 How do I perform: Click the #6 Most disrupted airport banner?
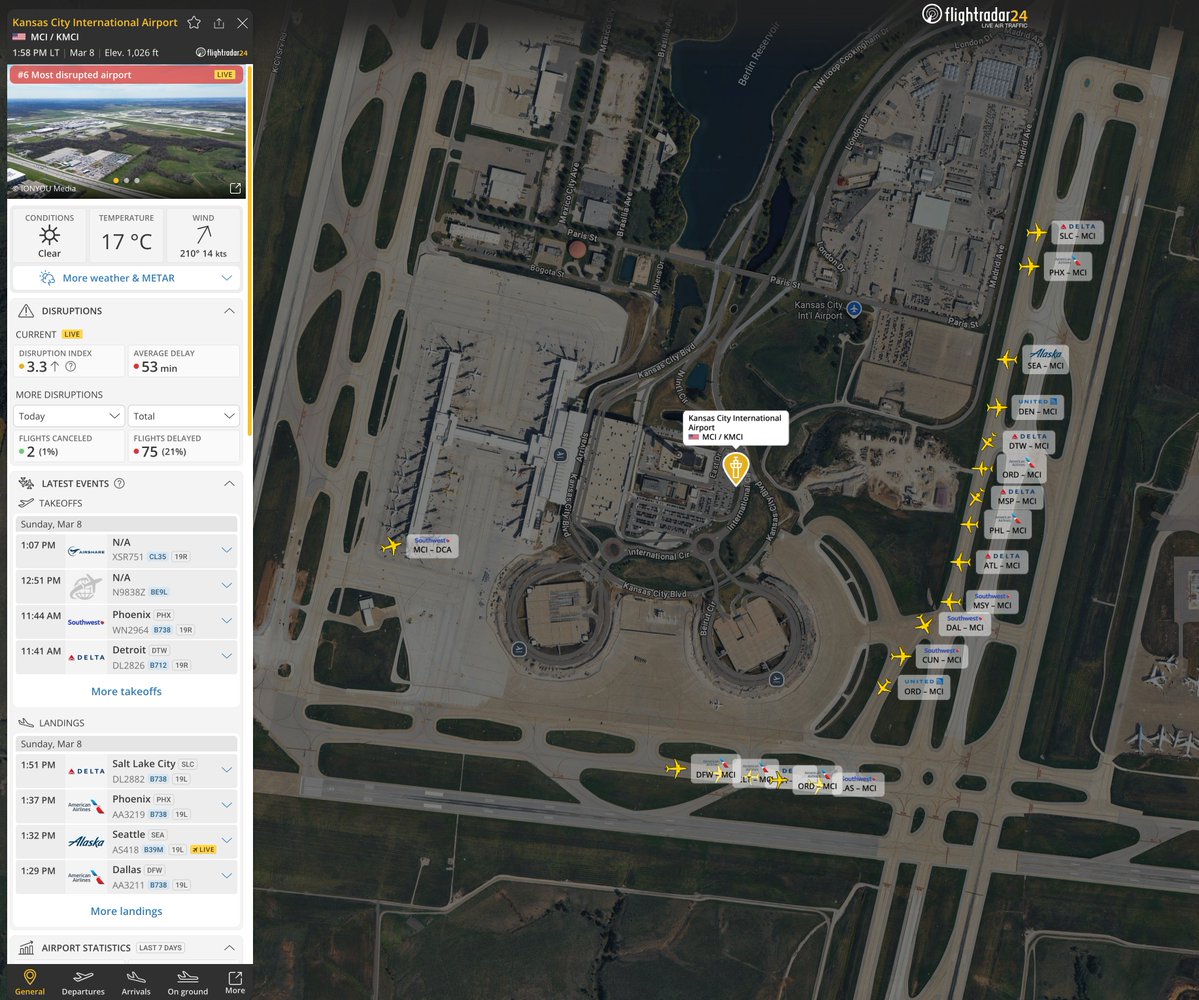[x=127, y=74]
